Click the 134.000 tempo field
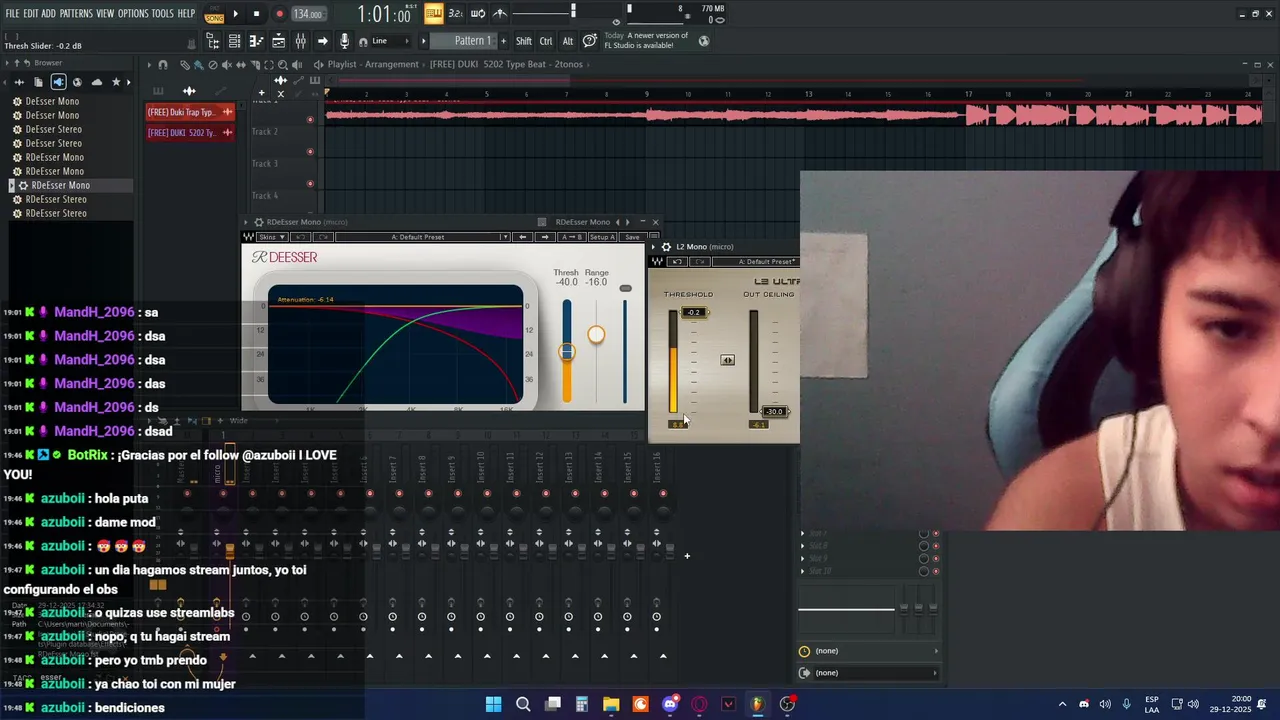 [308, 14]
